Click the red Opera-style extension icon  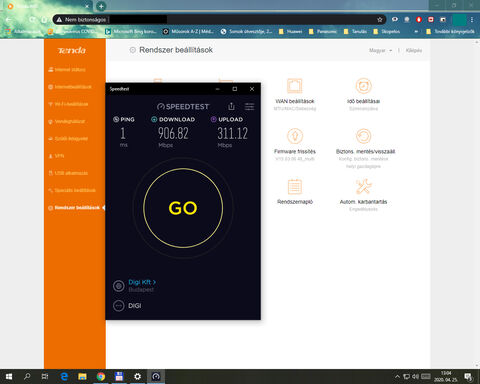point(419,20)
